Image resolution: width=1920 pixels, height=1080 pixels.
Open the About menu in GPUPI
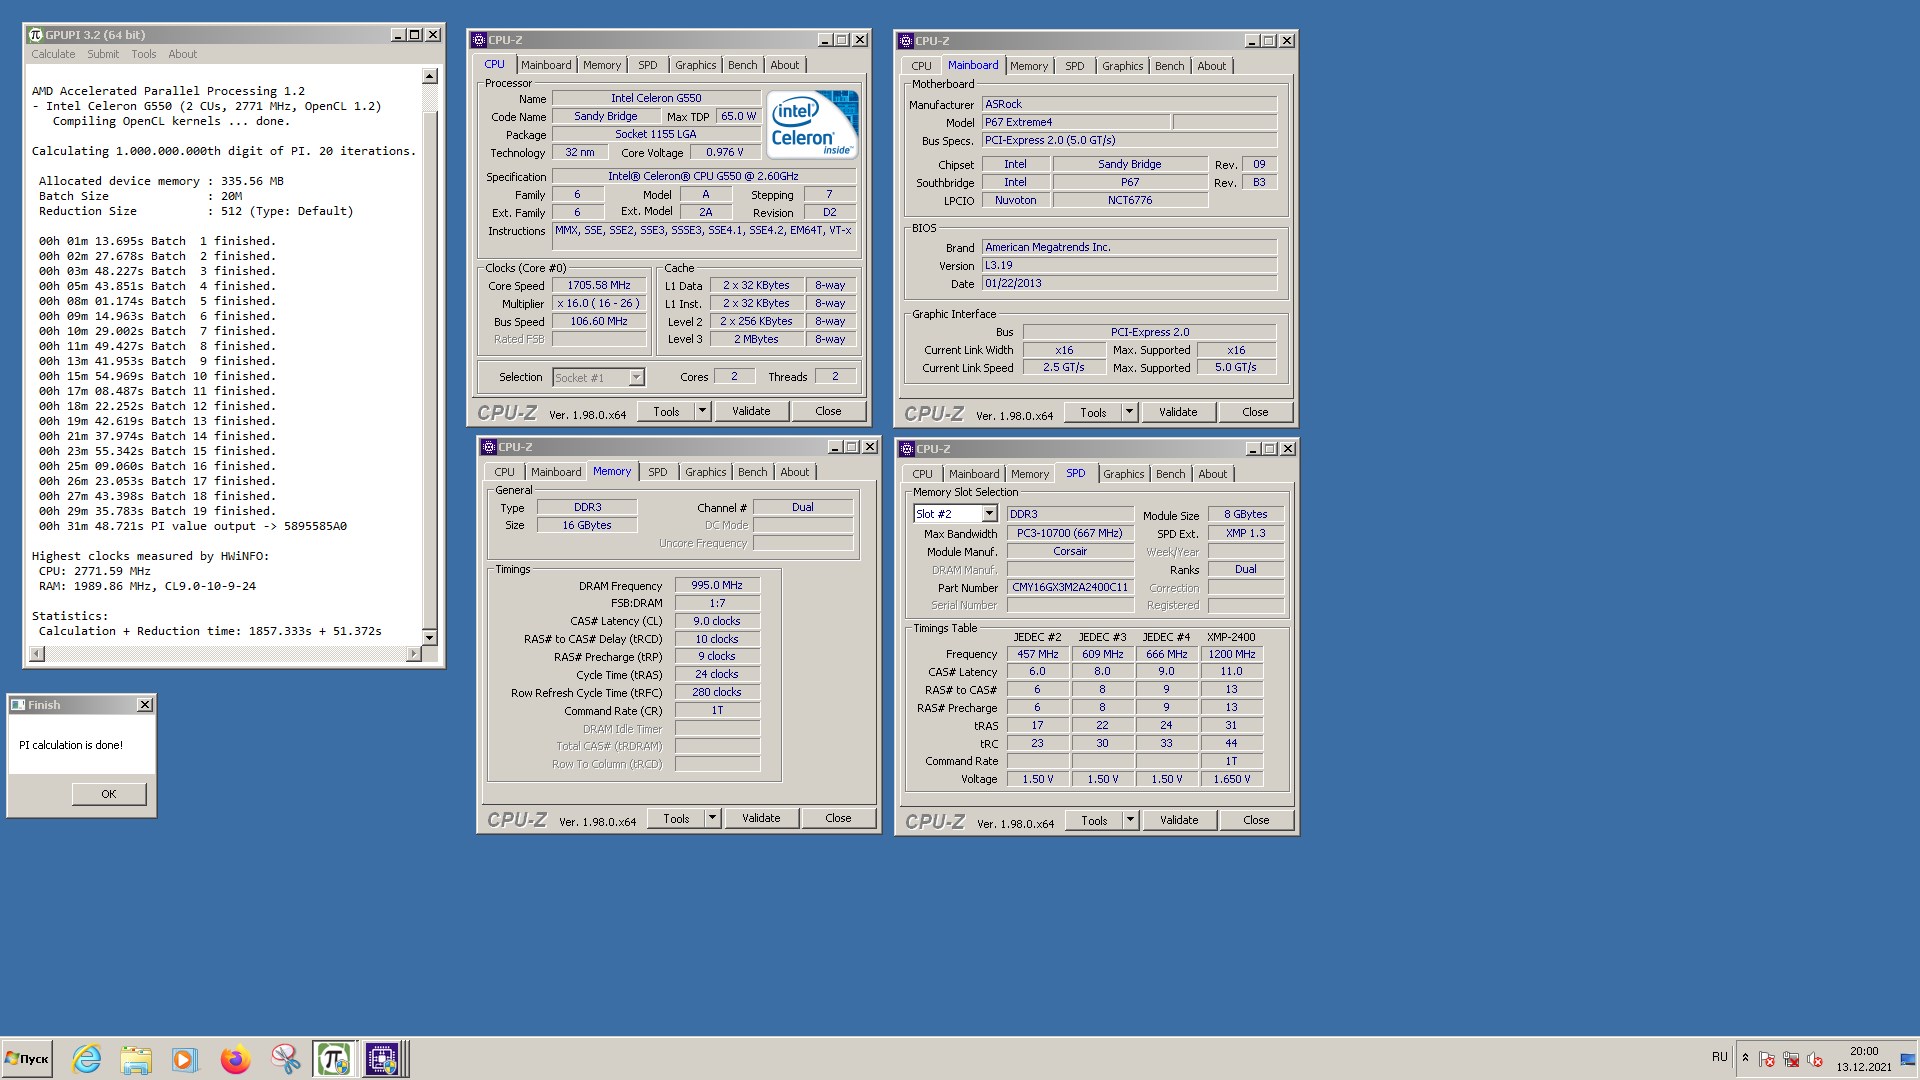[x=182, y=54]
